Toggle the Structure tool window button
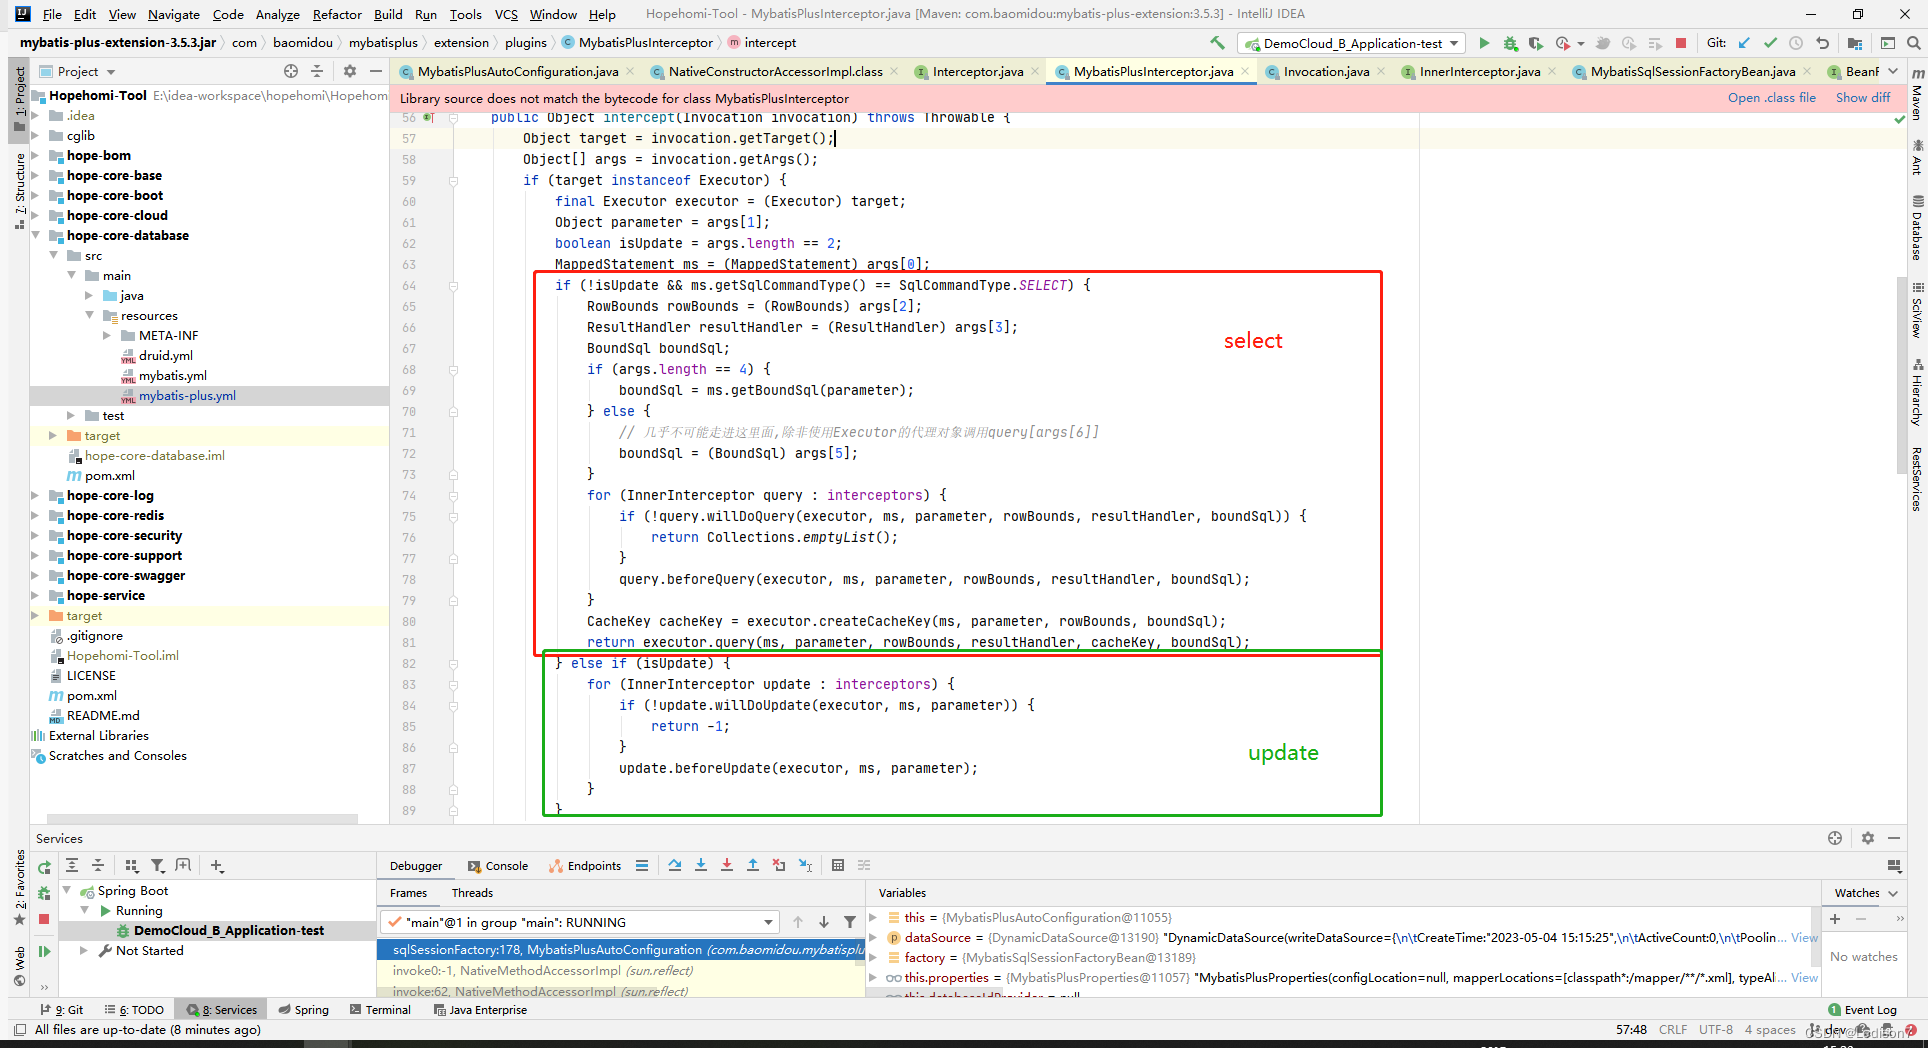The height and width of the screenshot is (1048, 1928). click(19, 190)
